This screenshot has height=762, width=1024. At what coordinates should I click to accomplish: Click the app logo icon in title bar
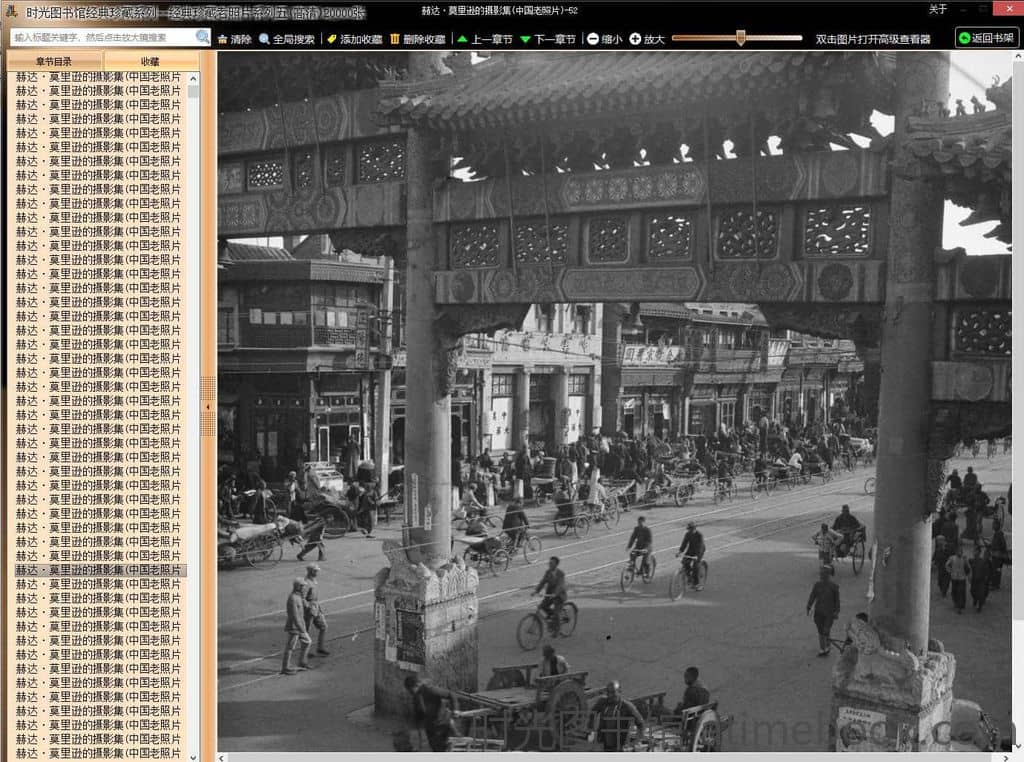(10, 10)
